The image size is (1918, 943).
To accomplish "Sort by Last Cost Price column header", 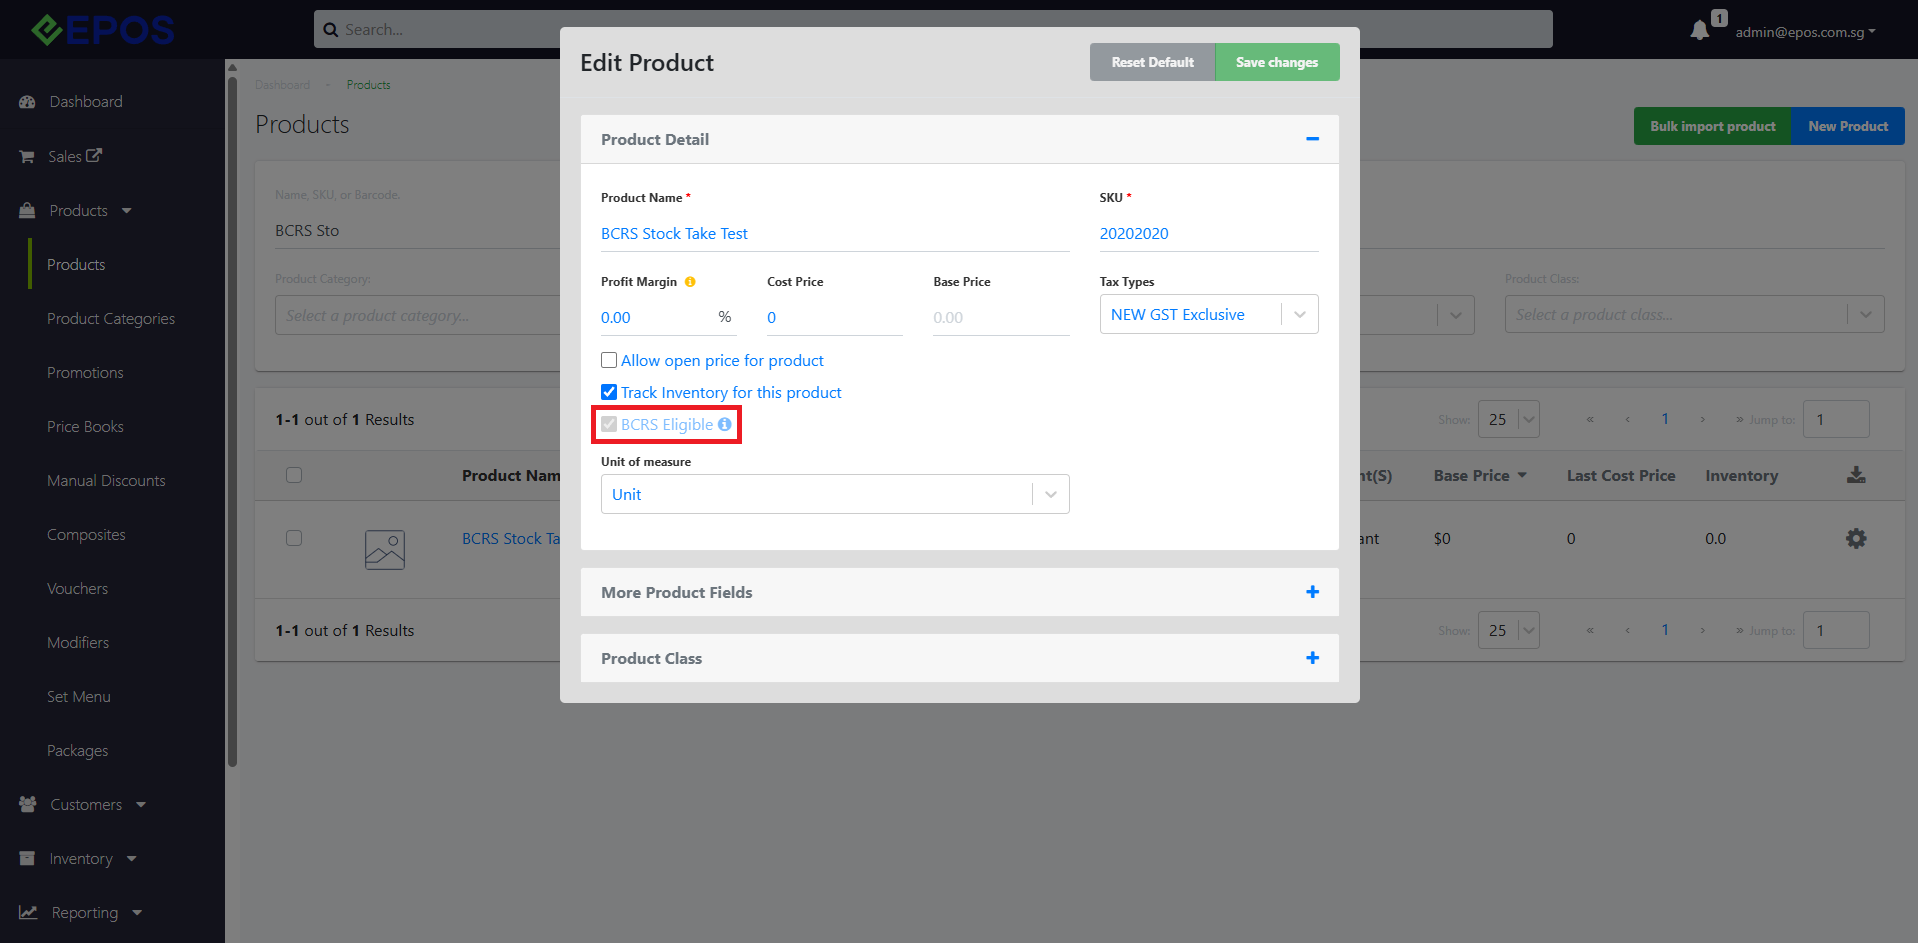I will pos(1621,476).
